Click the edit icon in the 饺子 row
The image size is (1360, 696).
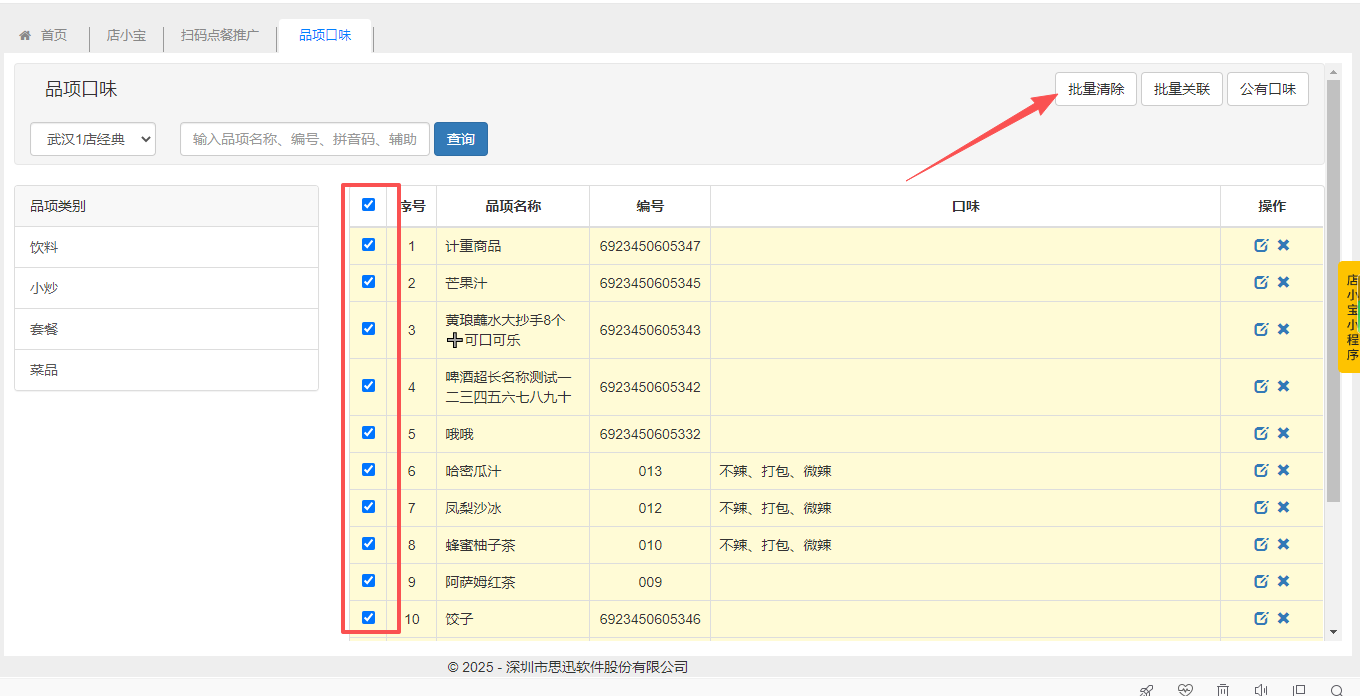point(1261,618)
